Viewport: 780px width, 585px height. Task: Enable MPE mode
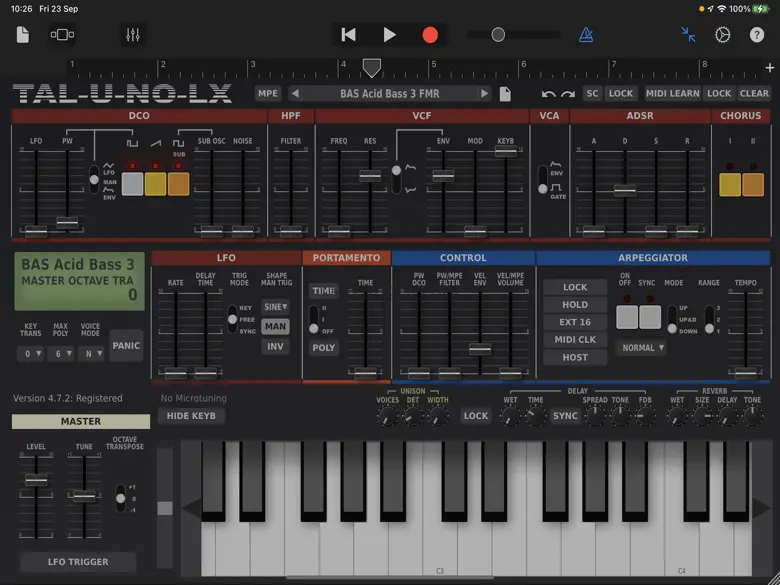tap(268, 94)
